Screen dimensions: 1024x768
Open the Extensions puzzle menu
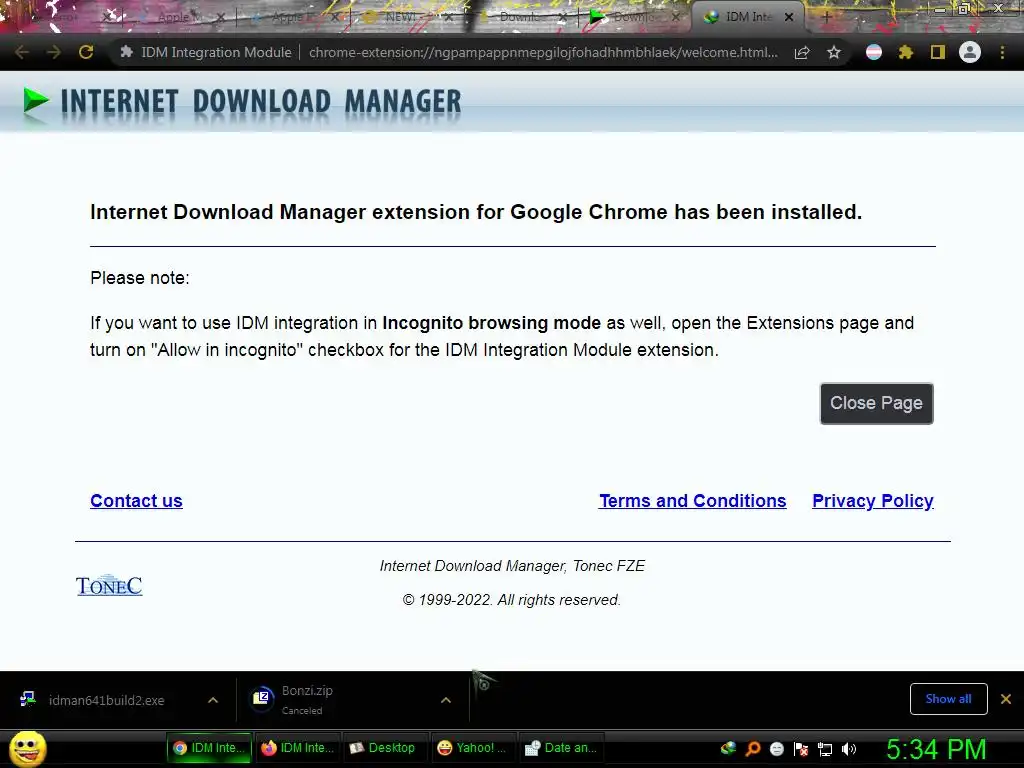906,52
